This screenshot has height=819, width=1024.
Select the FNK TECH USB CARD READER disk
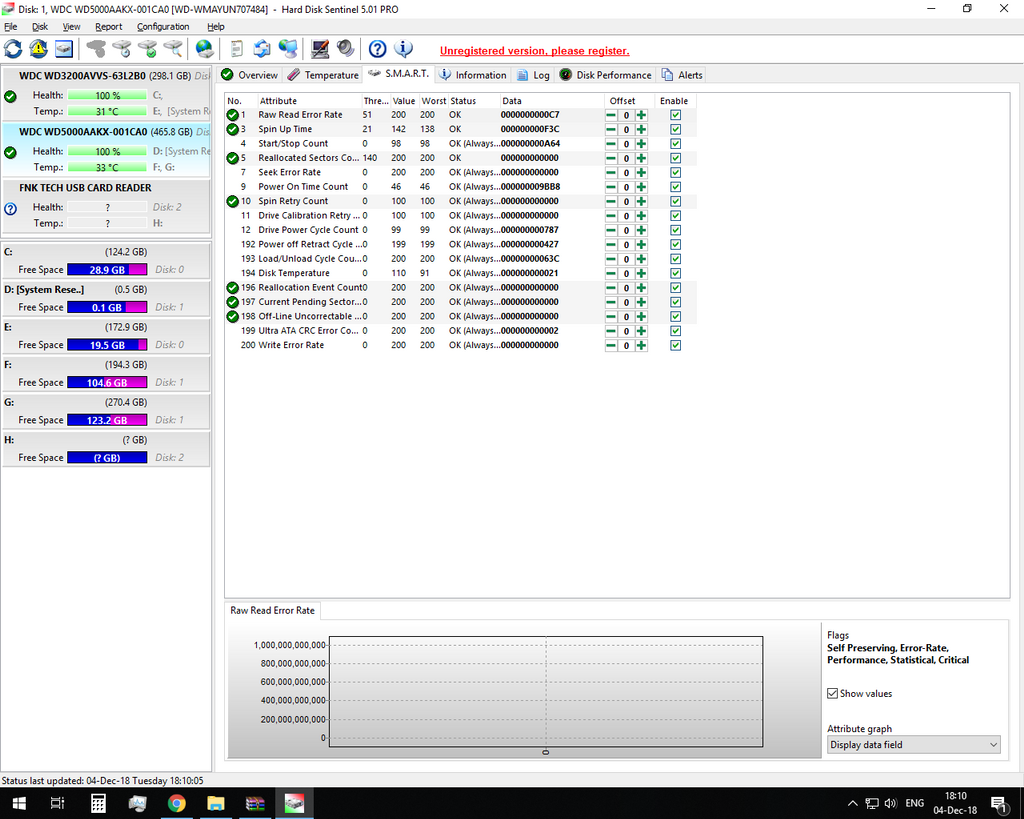(106, 205)
